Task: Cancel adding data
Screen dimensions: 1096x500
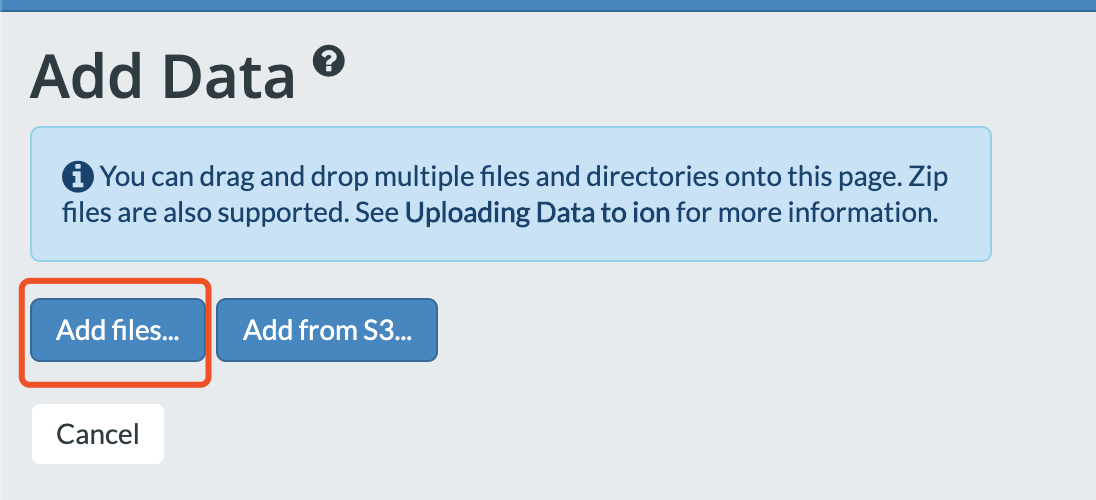Action: 98,434
